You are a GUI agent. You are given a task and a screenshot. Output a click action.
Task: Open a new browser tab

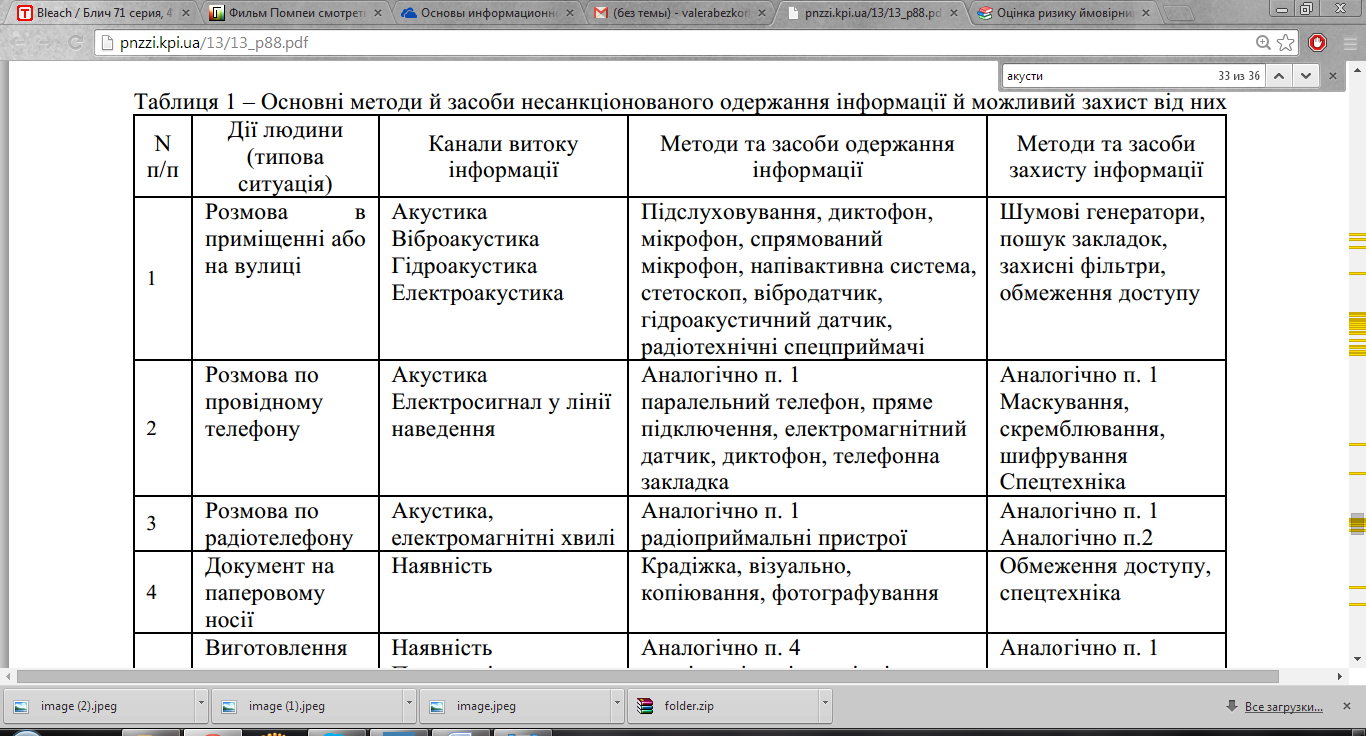coord(1180,14)
